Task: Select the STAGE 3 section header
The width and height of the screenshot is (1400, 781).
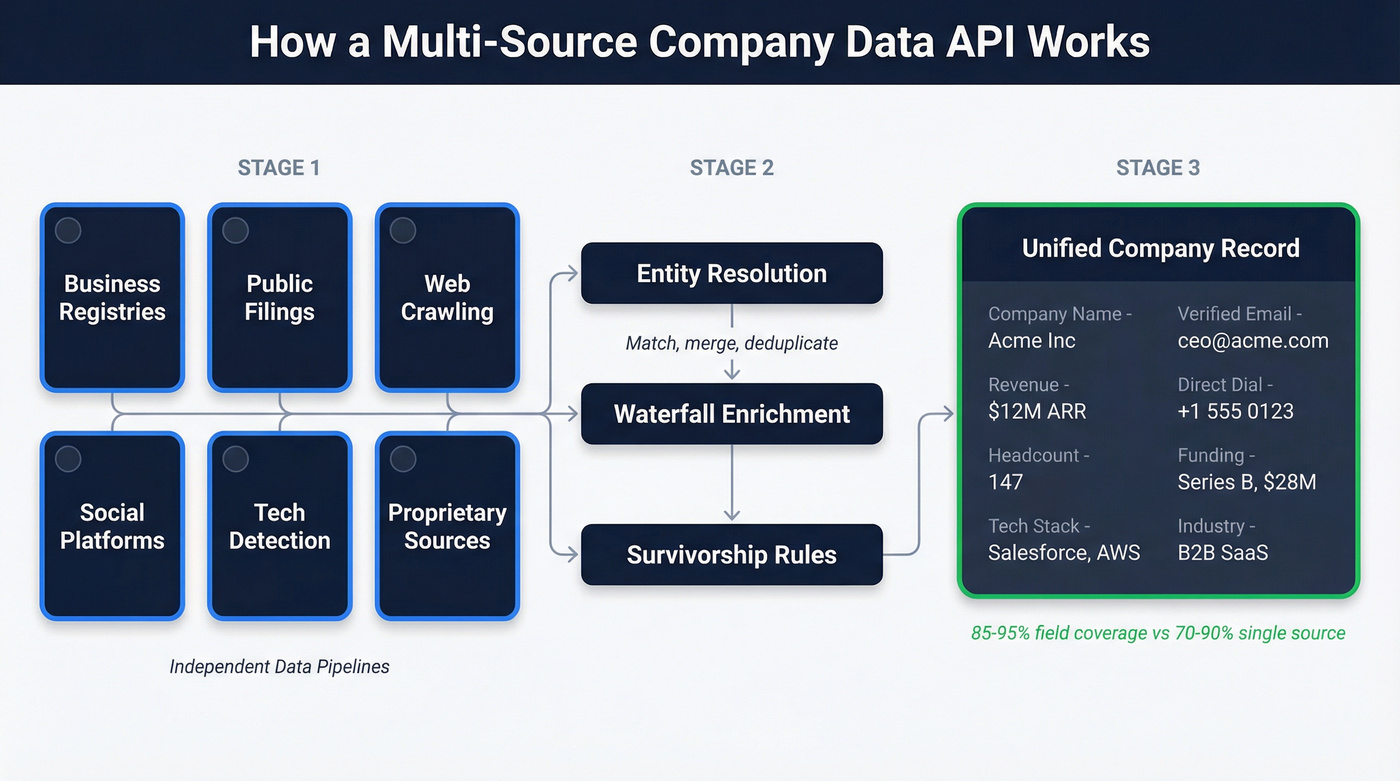Action: tap(1157, 167)
